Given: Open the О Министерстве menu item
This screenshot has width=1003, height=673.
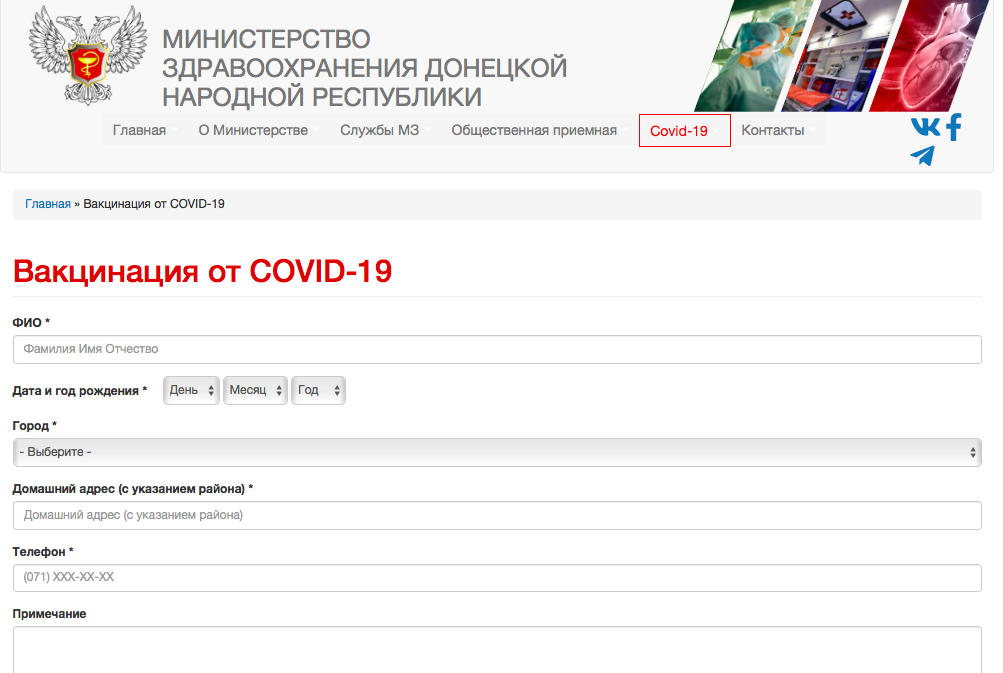Looking at the screenshot, I should [253, 131].
